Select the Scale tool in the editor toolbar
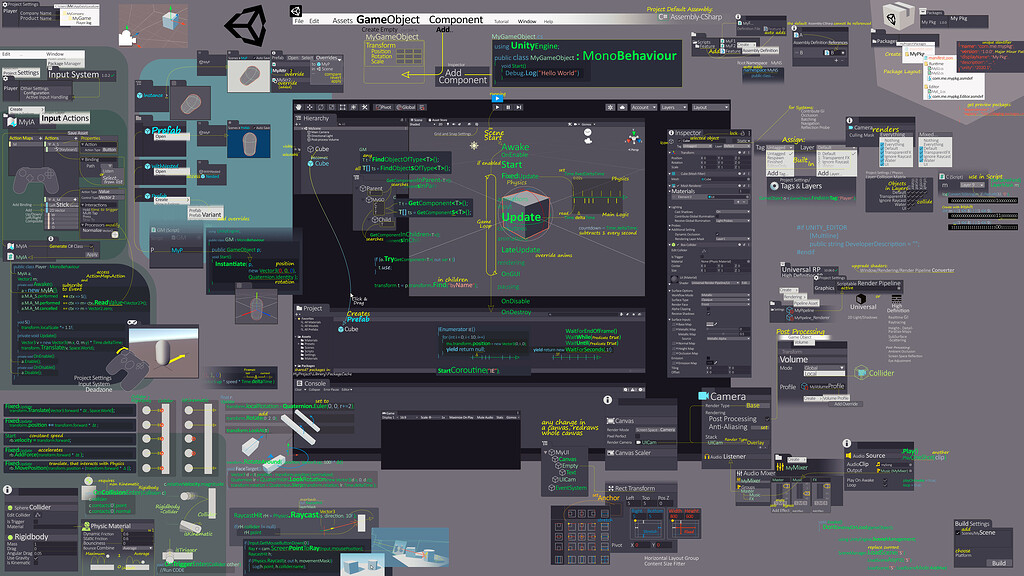The height and width of the screenshot is (576, 1024). click(332, 107)
